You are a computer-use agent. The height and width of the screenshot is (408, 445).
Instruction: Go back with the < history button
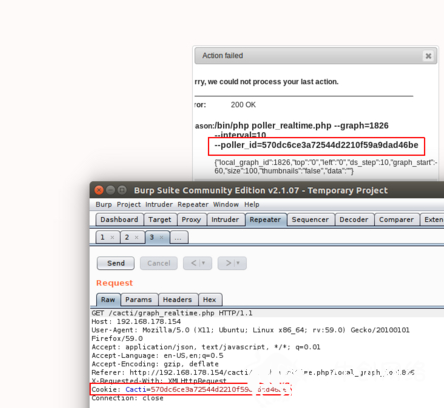coord(198,263)
